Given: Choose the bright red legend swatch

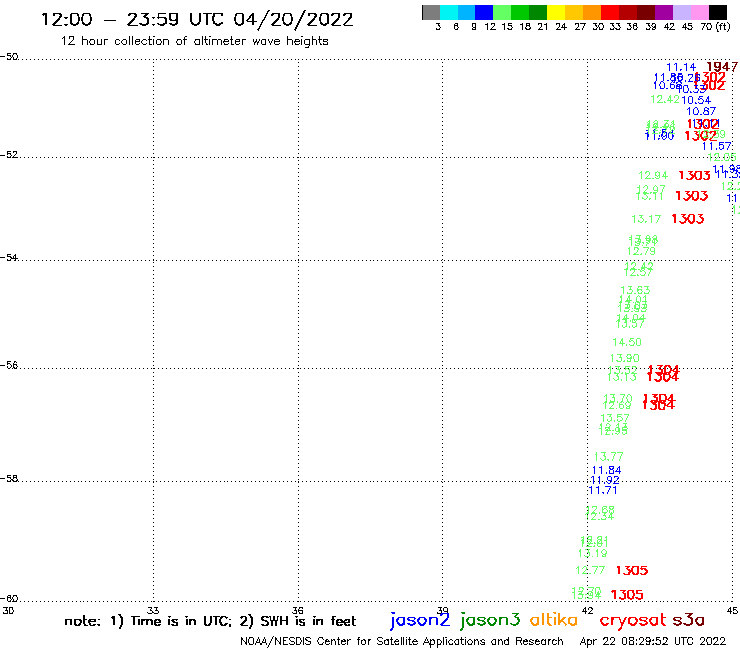Looking at the screenshot, I should [x=610, y=12].
